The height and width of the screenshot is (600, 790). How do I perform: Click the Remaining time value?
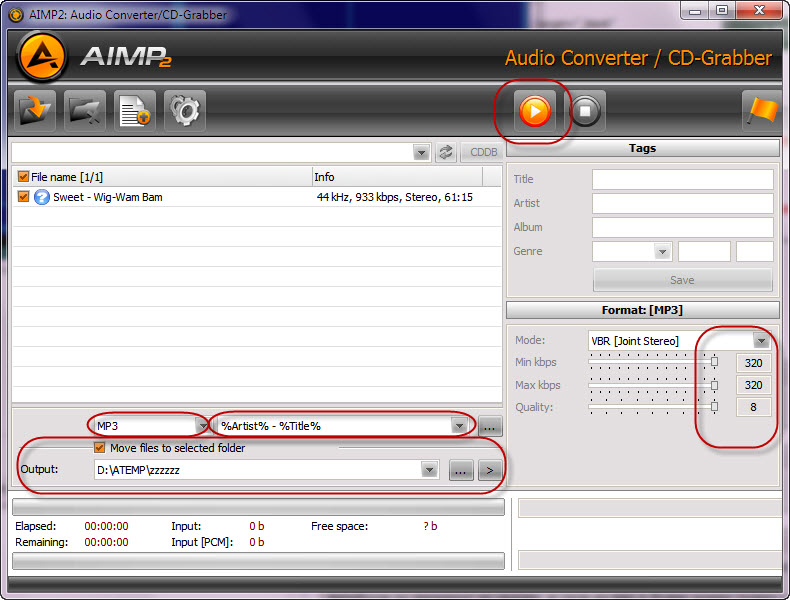106,542
